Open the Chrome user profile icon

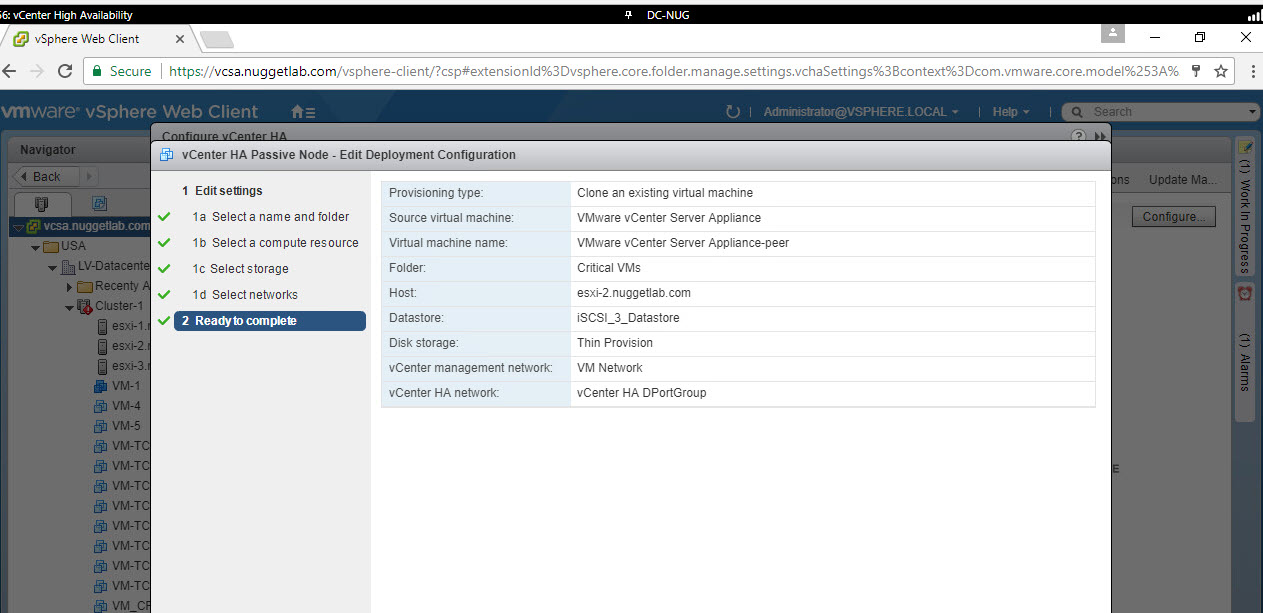(x=1112, y=33)
